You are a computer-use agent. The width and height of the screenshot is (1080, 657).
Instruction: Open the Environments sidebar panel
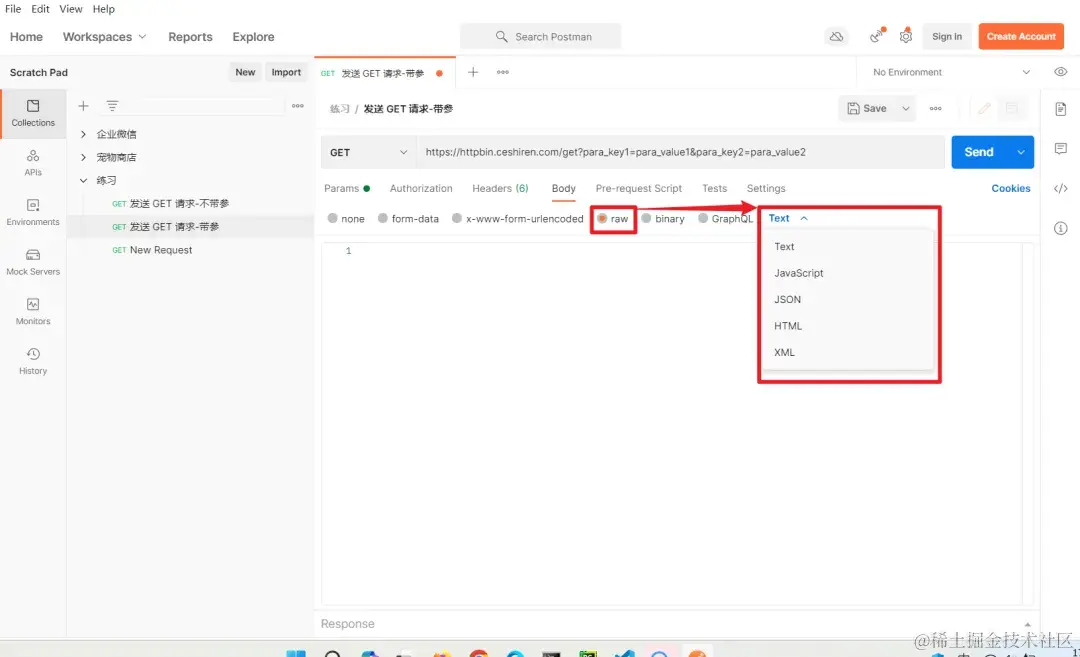(33, 212)
